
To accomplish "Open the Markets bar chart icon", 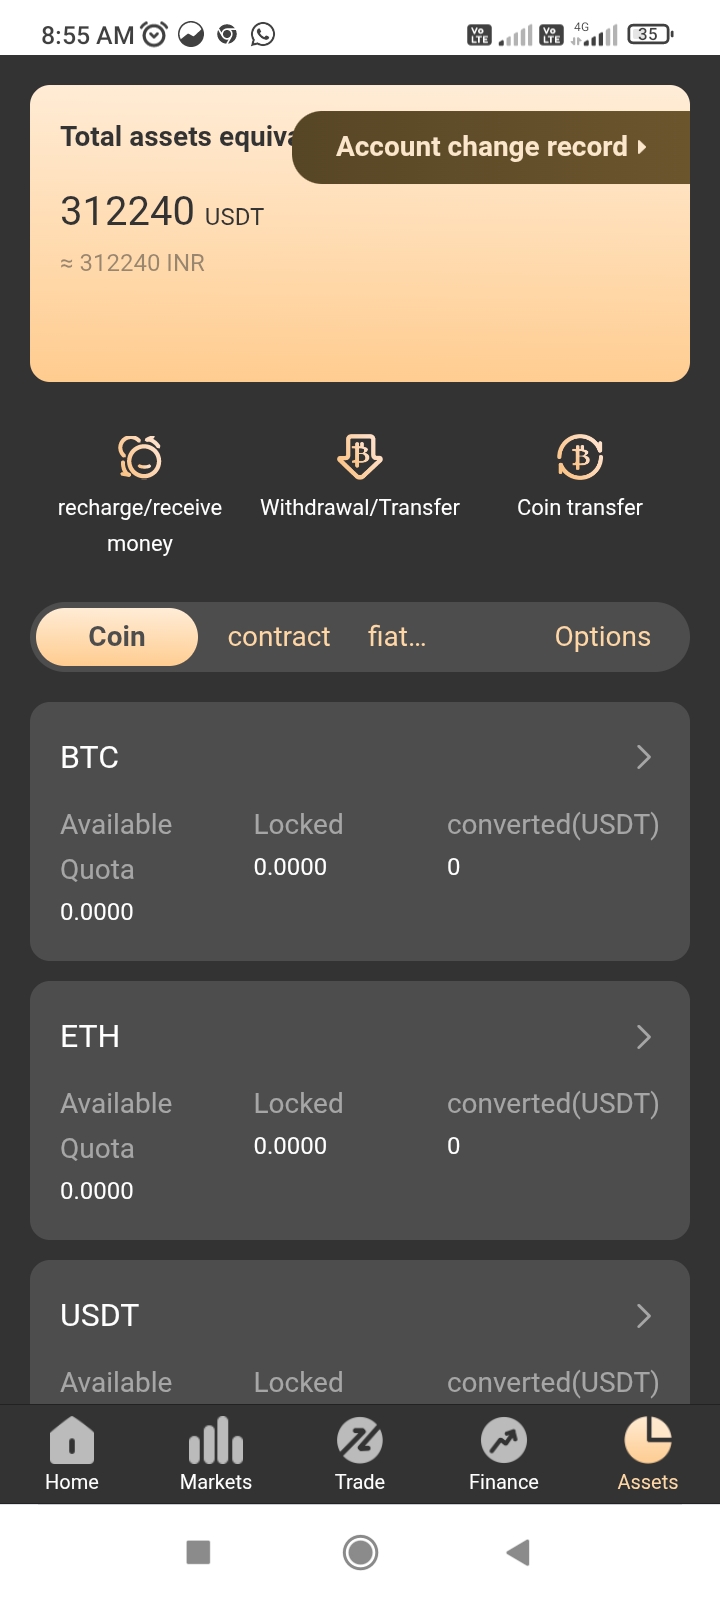I will pos(216,1442).
